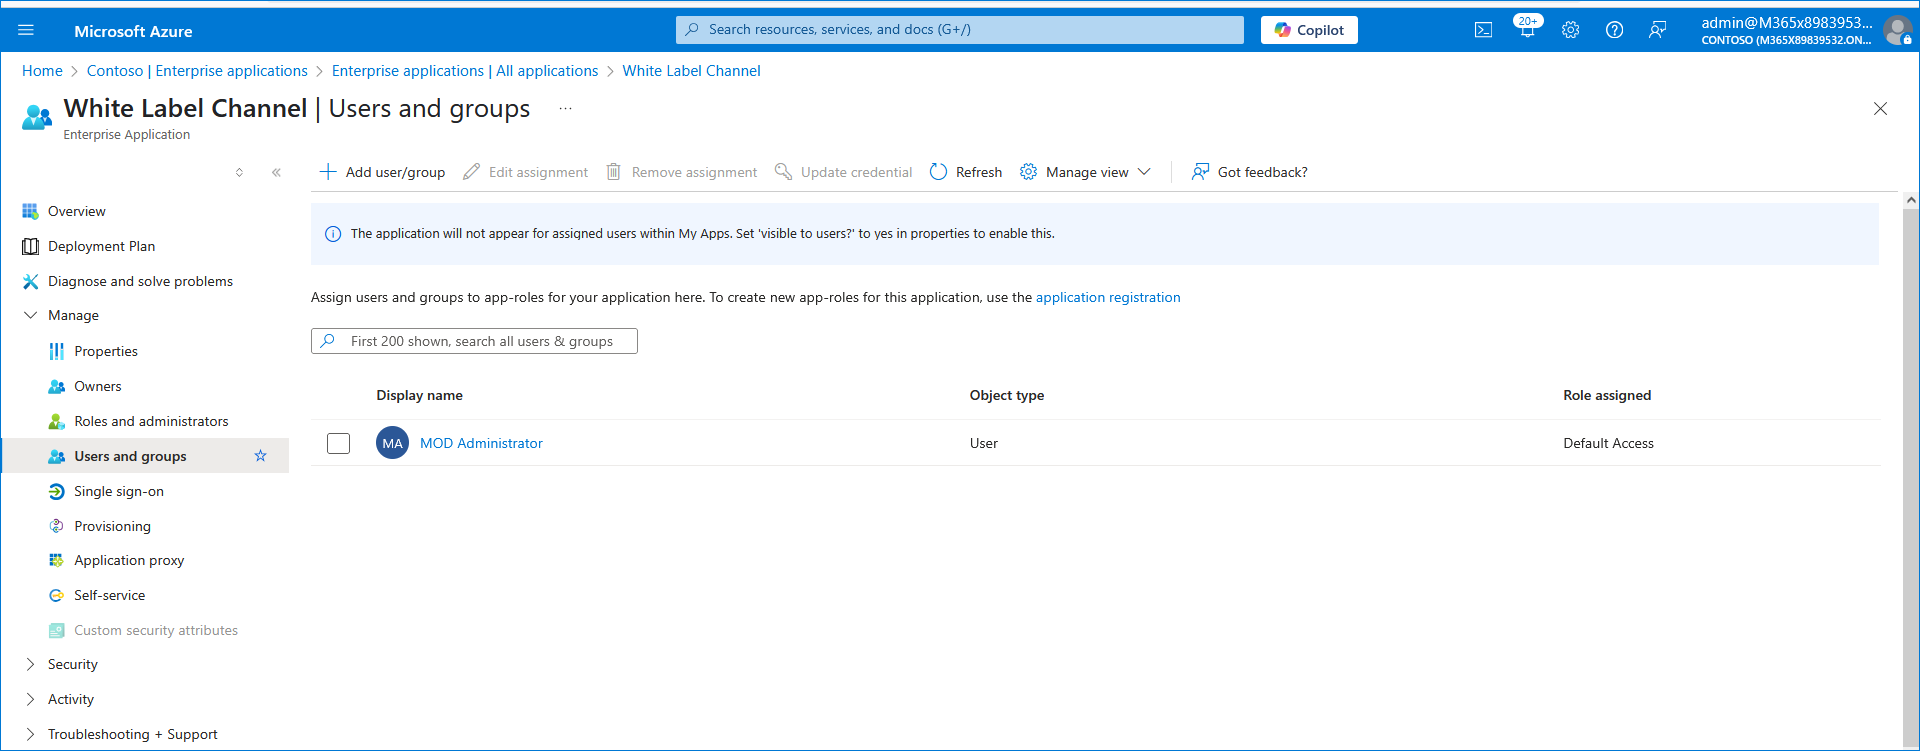This screenshot has height=751, width=1920.
Task: Go to Home breadcrumb
Action: pyautogui.click(x=42, y=71)
